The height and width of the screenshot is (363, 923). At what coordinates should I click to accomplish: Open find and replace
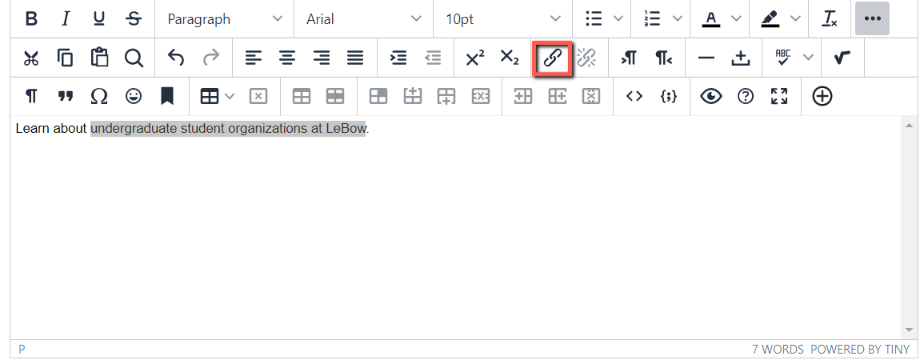pyautogui.click(x=134, y=58)
